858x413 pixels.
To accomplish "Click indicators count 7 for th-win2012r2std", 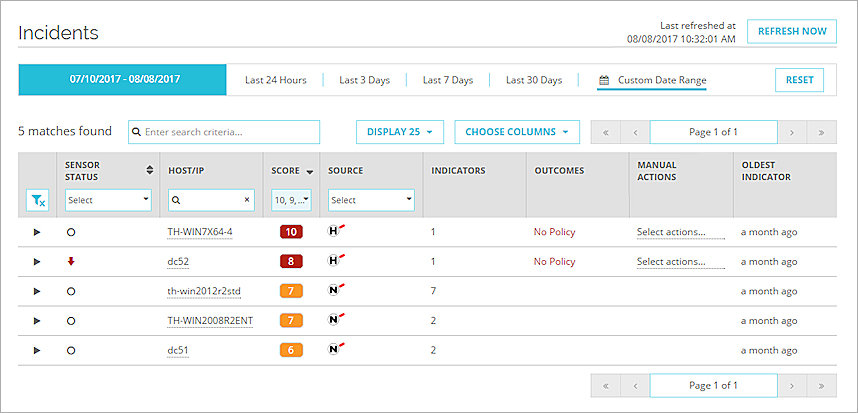I will coord(433,292).
